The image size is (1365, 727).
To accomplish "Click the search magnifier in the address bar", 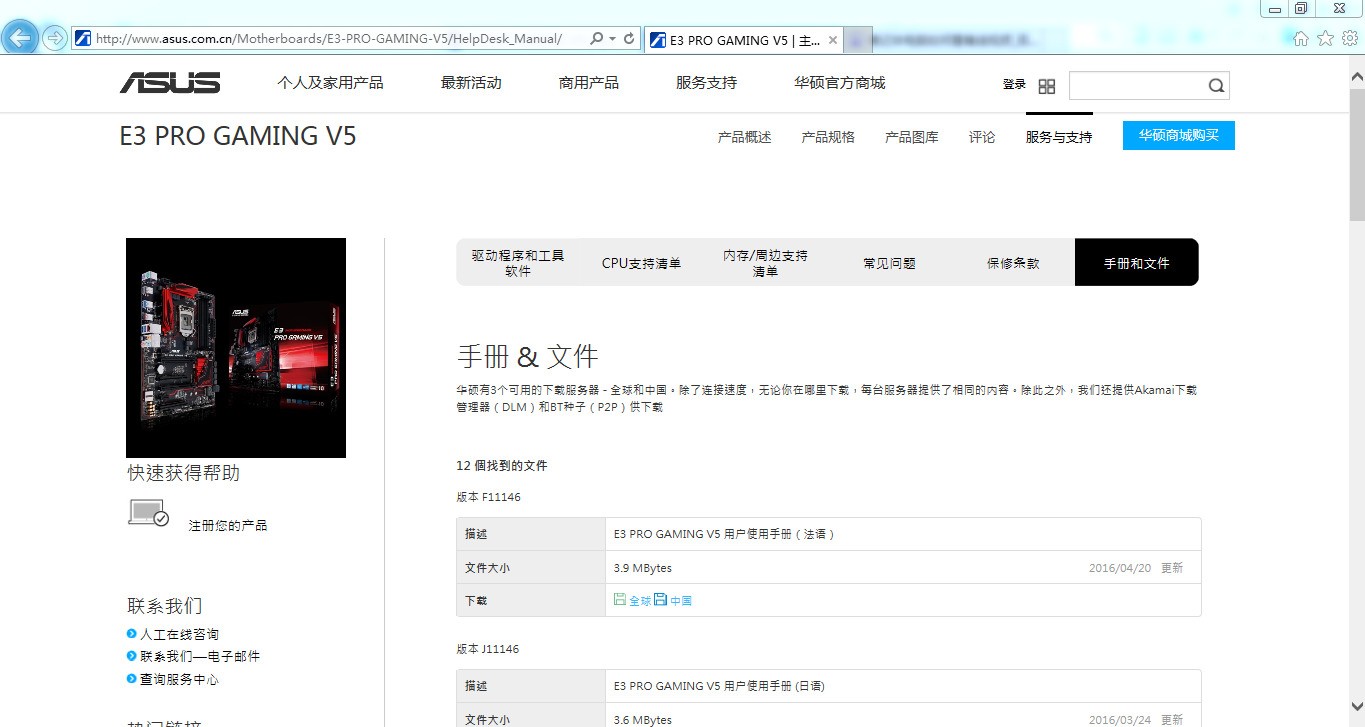I will [x=597, y=39].
